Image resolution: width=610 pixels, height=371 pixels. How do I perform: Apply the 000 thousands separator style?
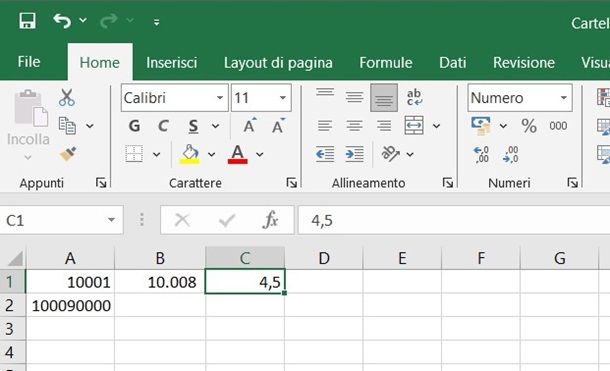pyautogui.click(x=558, y=126)
